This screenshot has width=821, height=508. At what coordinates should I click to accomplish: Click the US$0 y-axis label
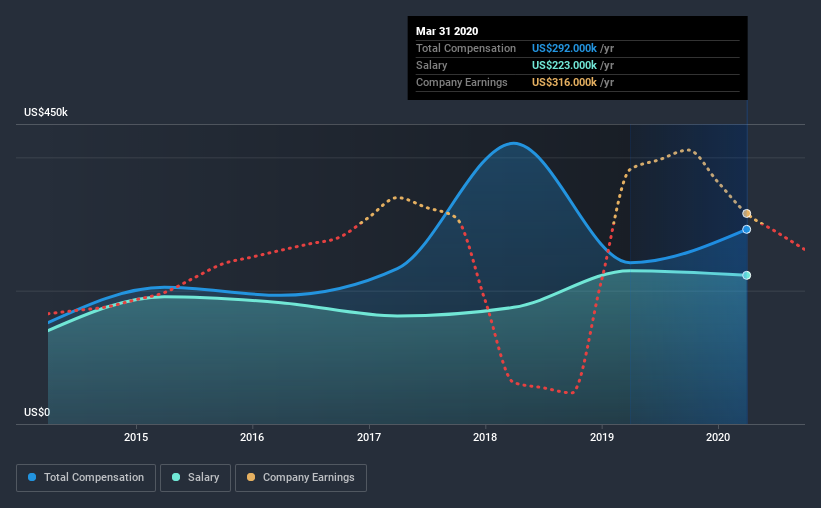pos(37,413)
